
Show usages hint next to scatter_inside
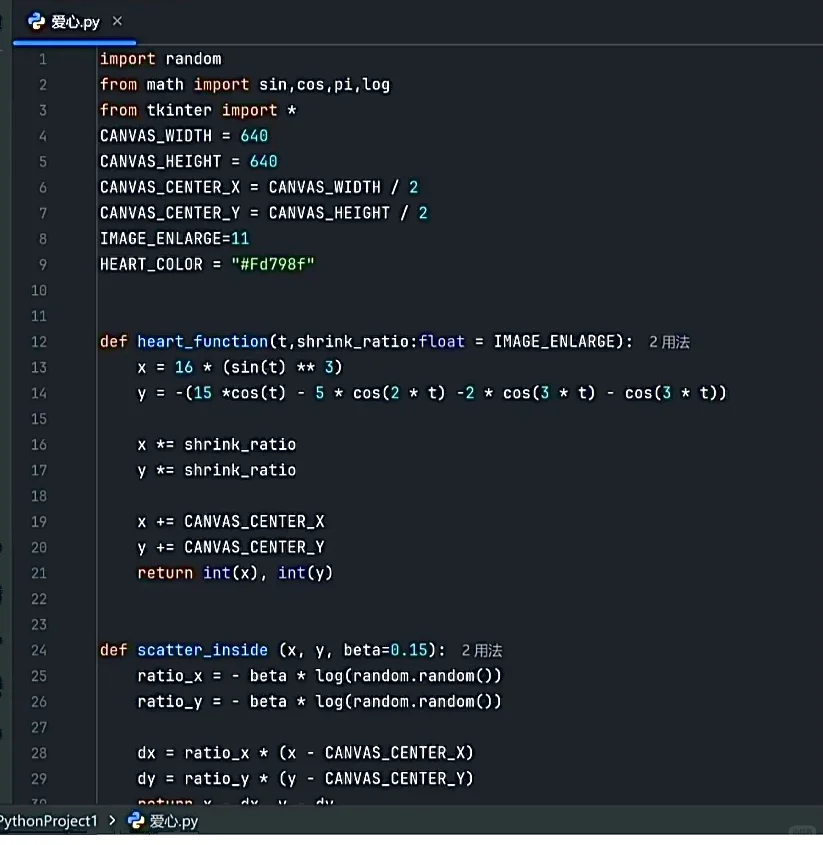(x=481, y=650)
